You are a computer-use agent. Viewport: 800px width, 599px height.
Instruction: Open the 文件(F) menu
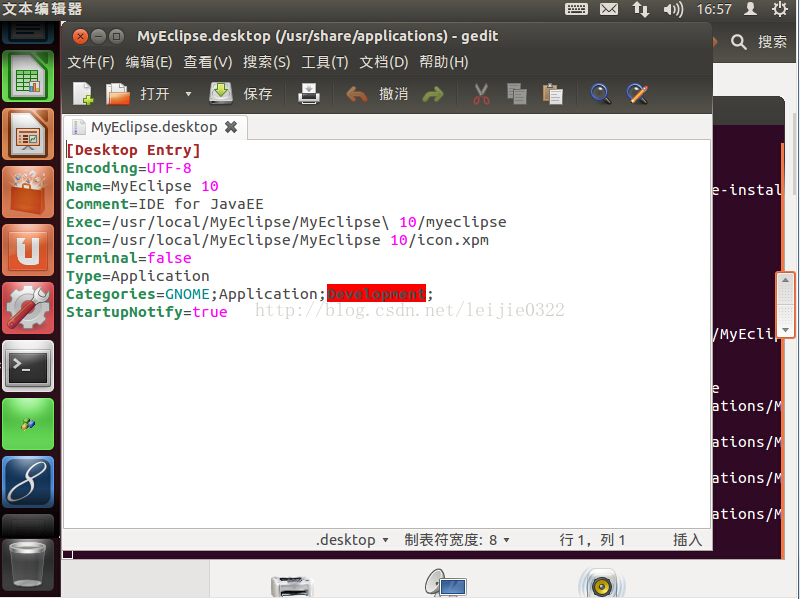pyautogui.click(x=91, y=62)
